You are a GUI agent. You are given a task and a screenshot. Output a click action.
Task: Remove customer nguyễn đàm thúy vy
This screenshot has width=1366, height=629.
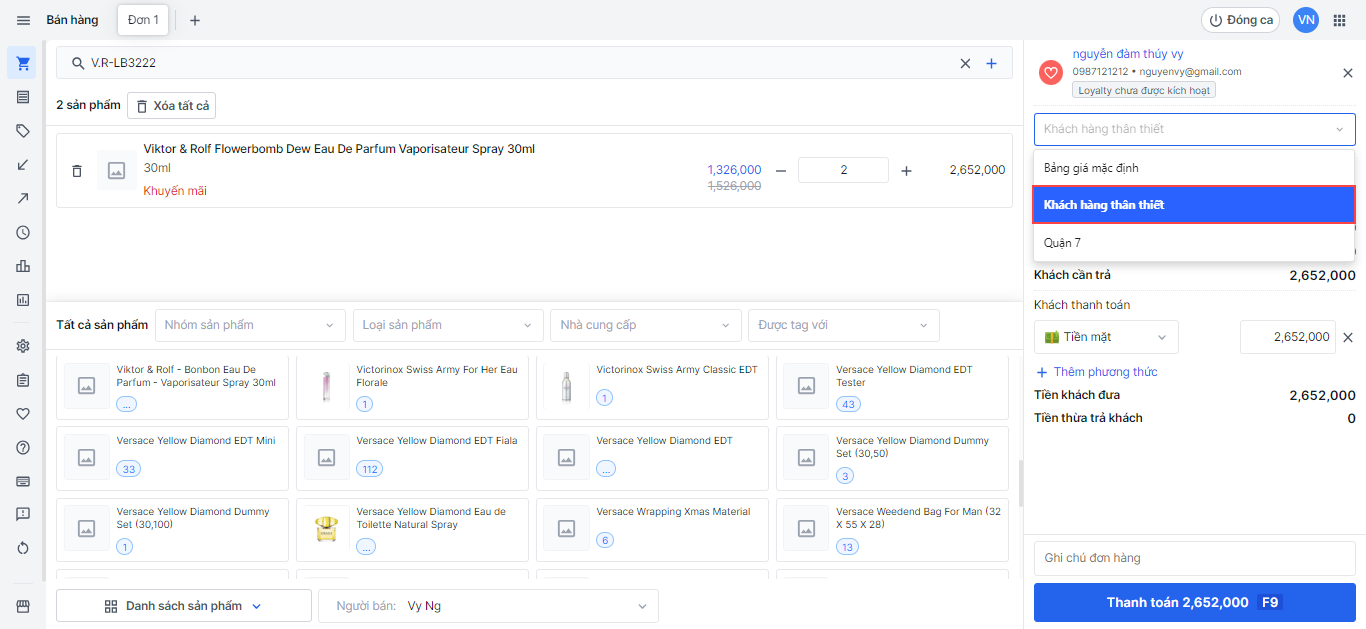[1347, 73]
